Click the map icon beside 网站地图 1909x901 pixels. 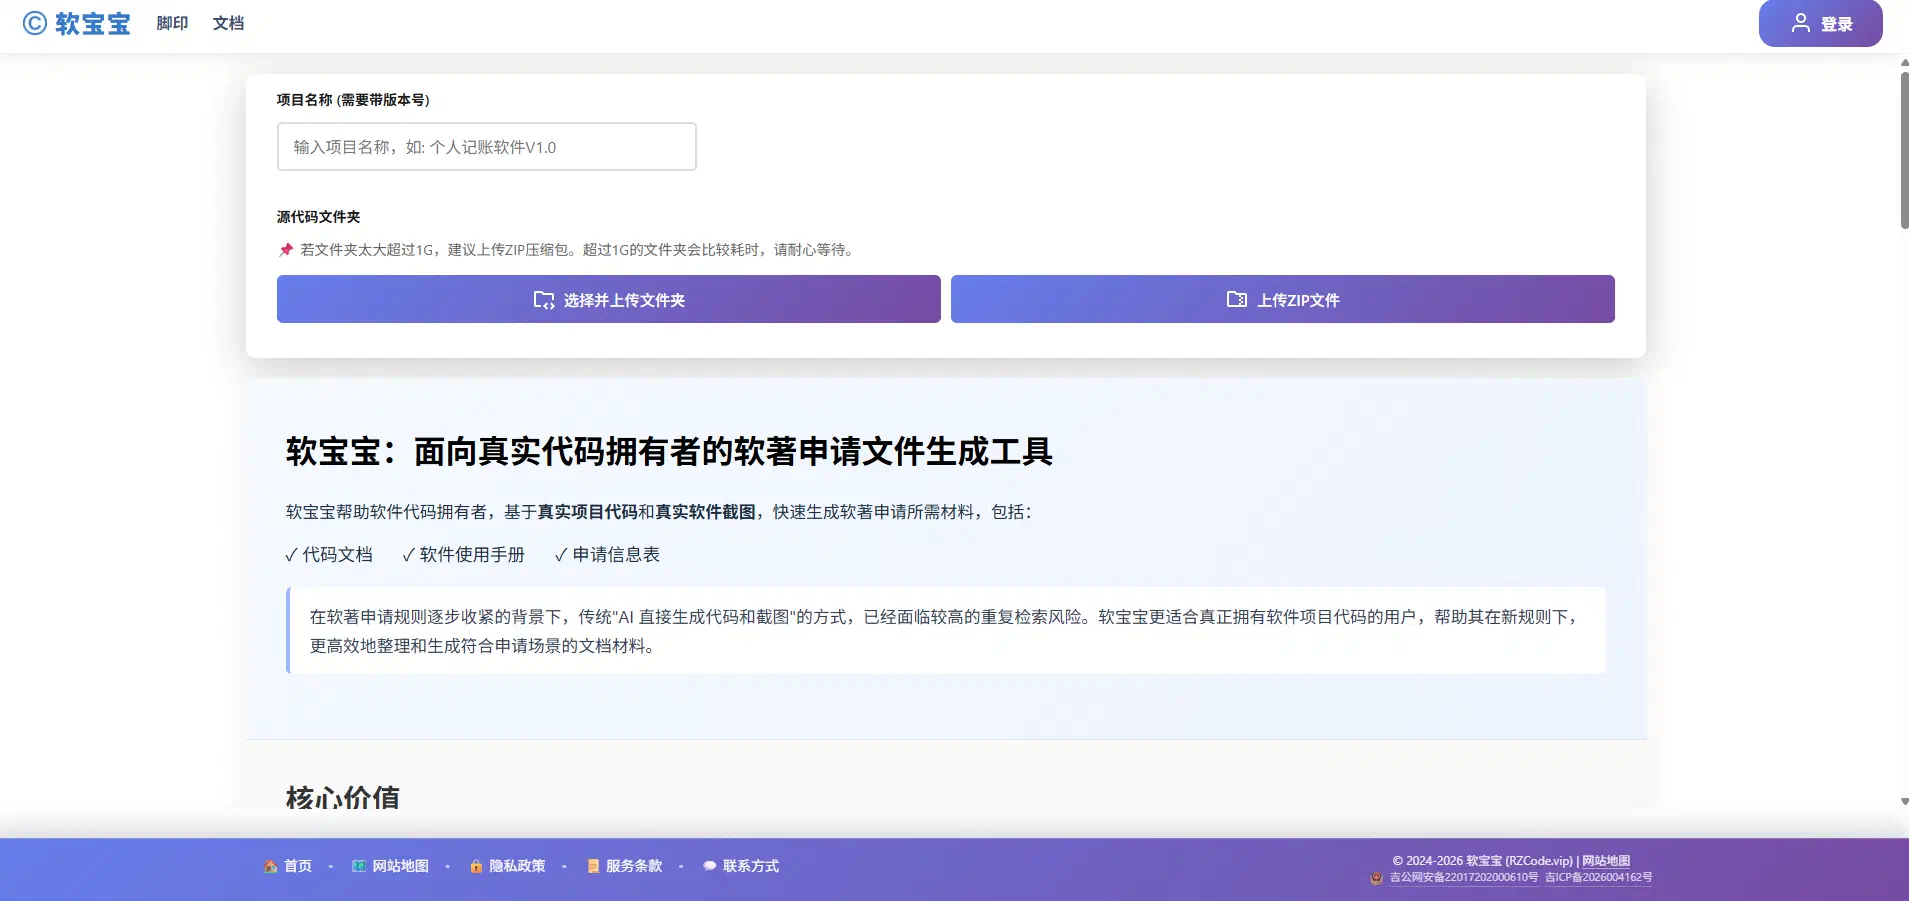(x=358, y=866)
